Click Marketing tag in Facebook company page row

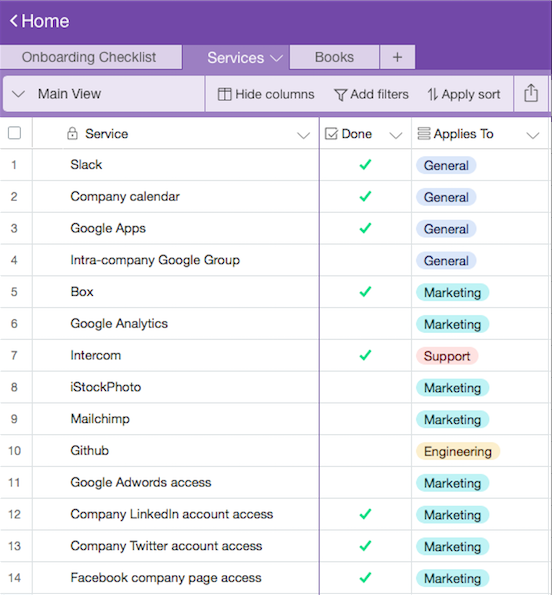[453, 578]
